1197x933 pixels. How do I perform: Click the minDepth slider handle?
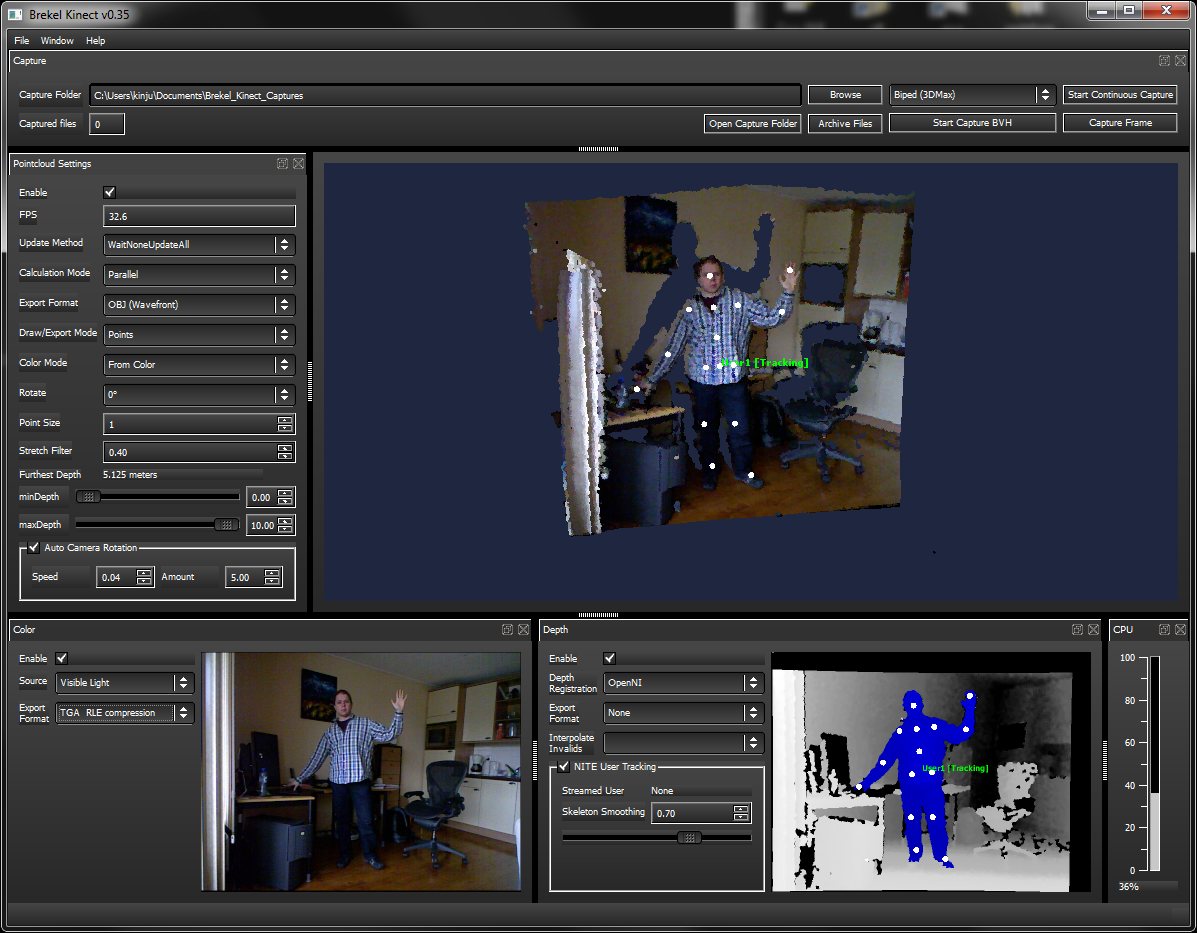click(x=89, y=497)
